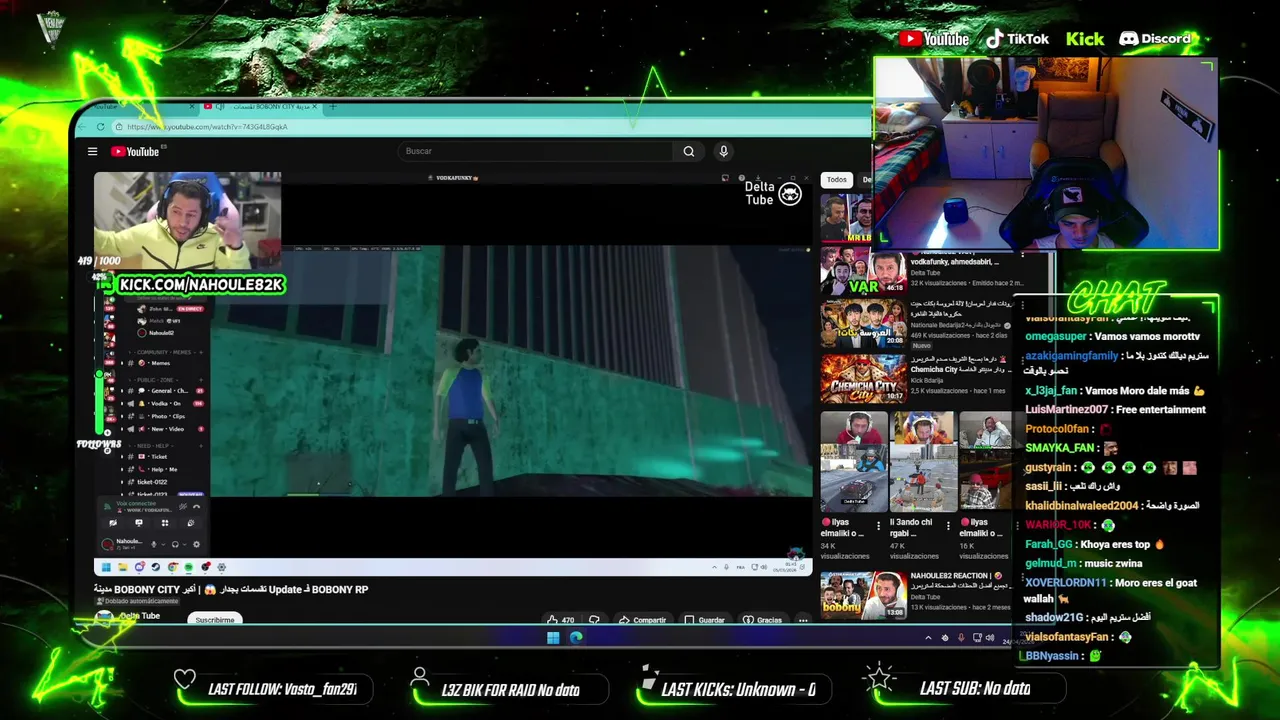Viewport: 1280px width, 720px height.
Task: Open Discord user settings gear icon
Action: click(196, 544)
